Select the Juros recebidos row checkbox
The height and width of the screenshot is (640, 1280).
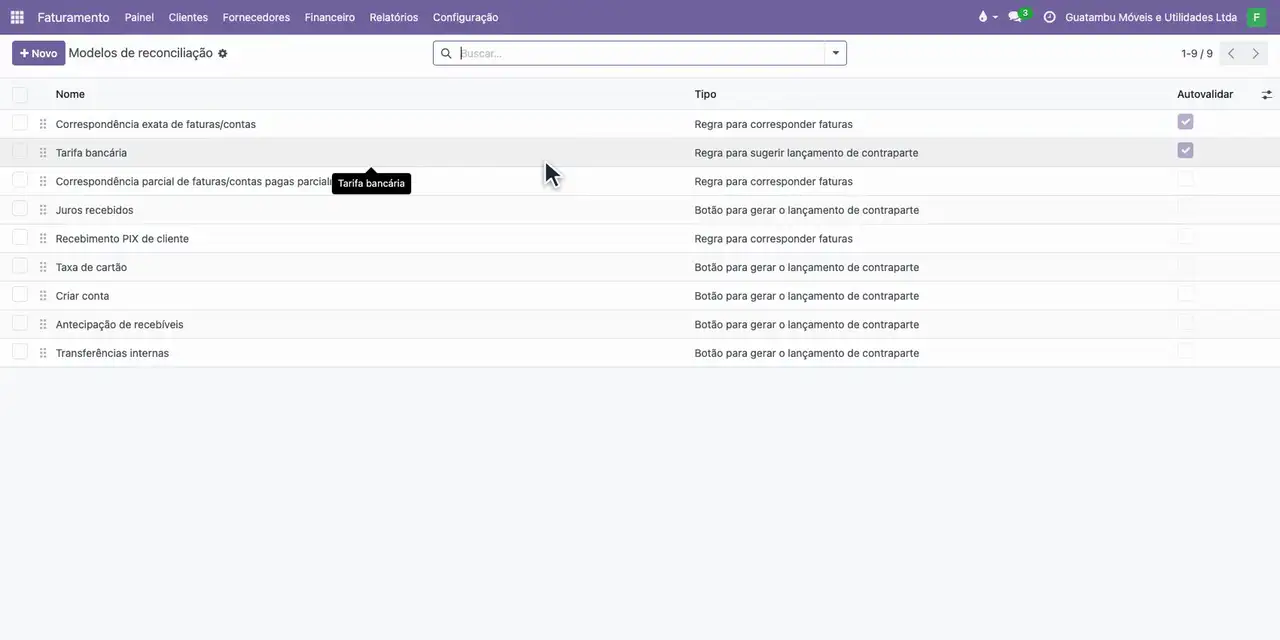point(20,208)
